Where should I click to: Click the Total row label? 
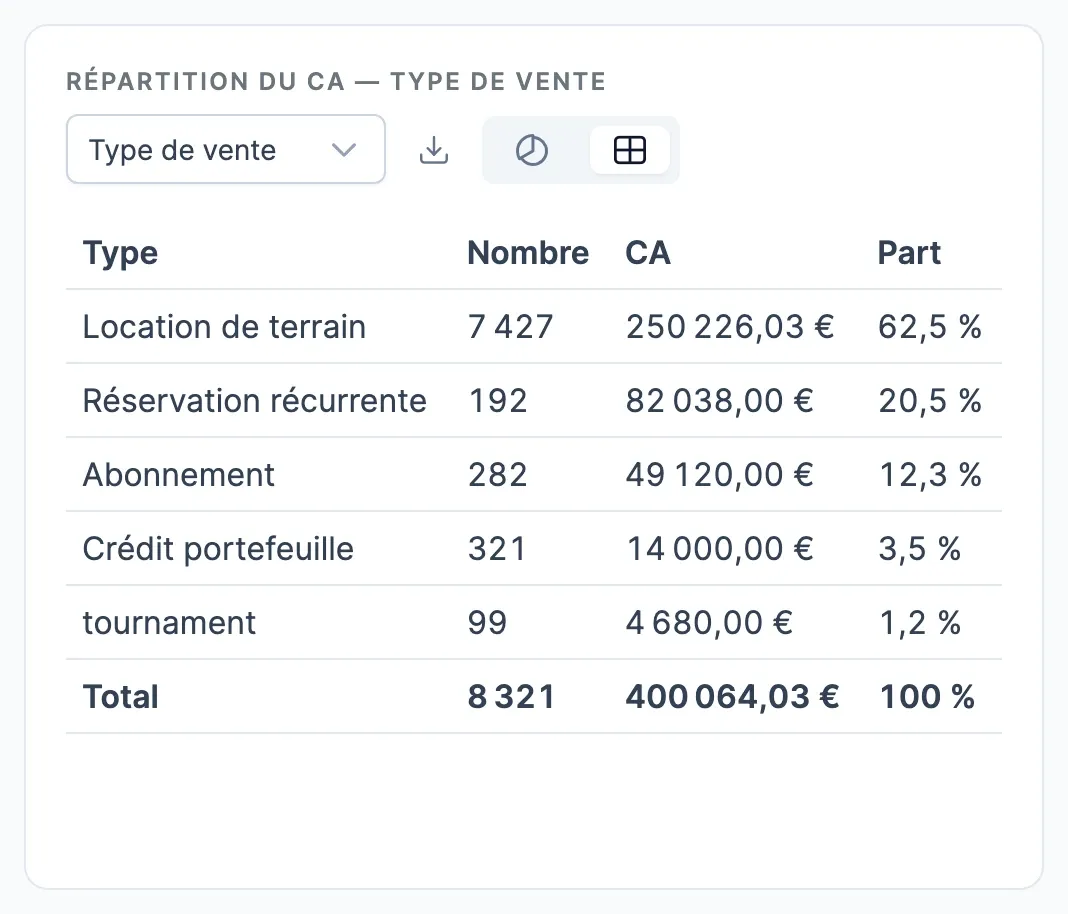(121, 697)
